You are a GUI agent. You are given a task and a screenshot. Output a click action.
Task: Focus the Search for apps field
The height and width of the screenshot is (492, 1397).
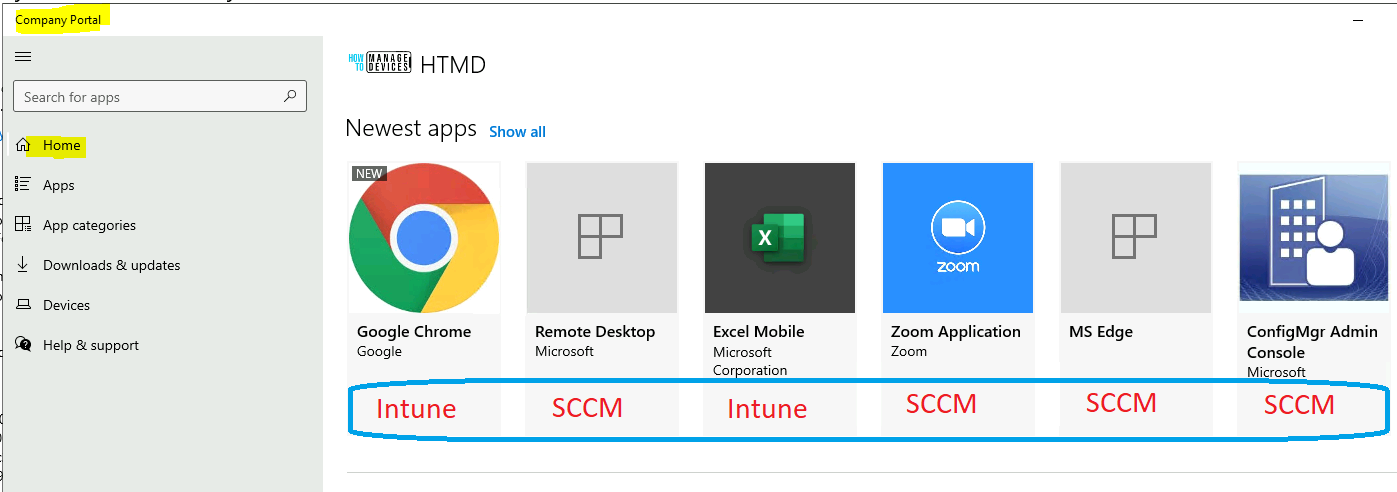coord(160,96)
